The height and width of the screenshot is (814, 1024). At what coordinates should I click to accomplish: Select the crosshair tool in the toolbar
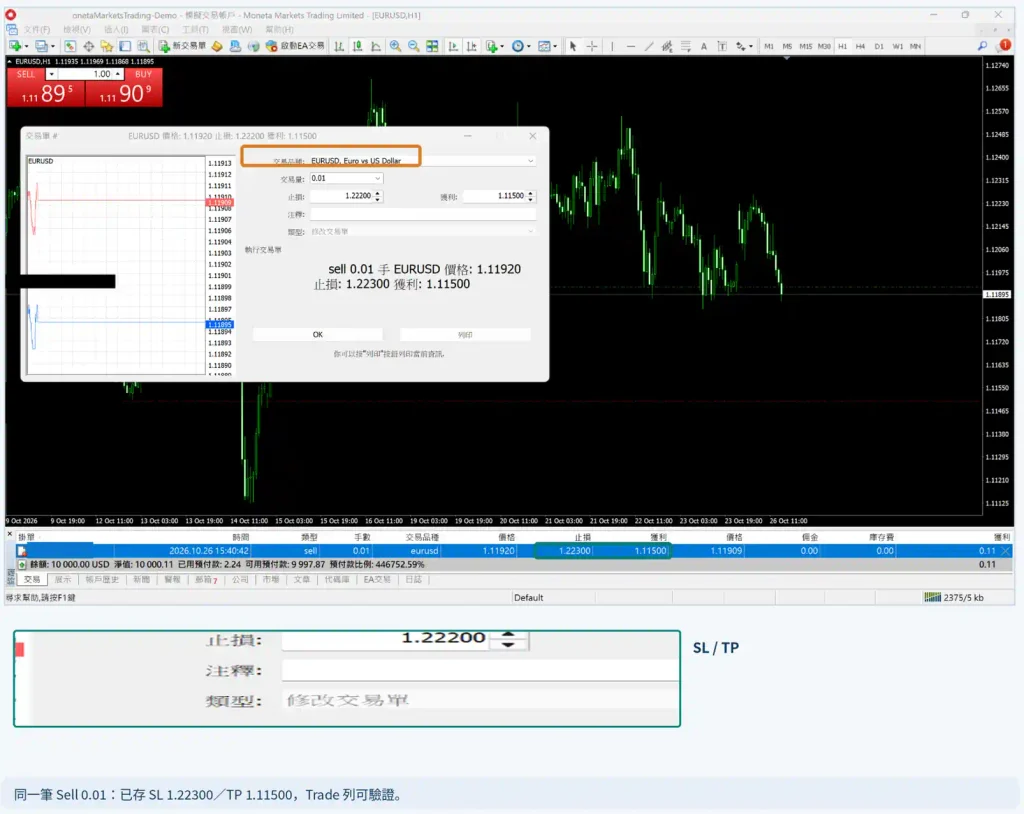pyautogui.click(x=592, y=46)
